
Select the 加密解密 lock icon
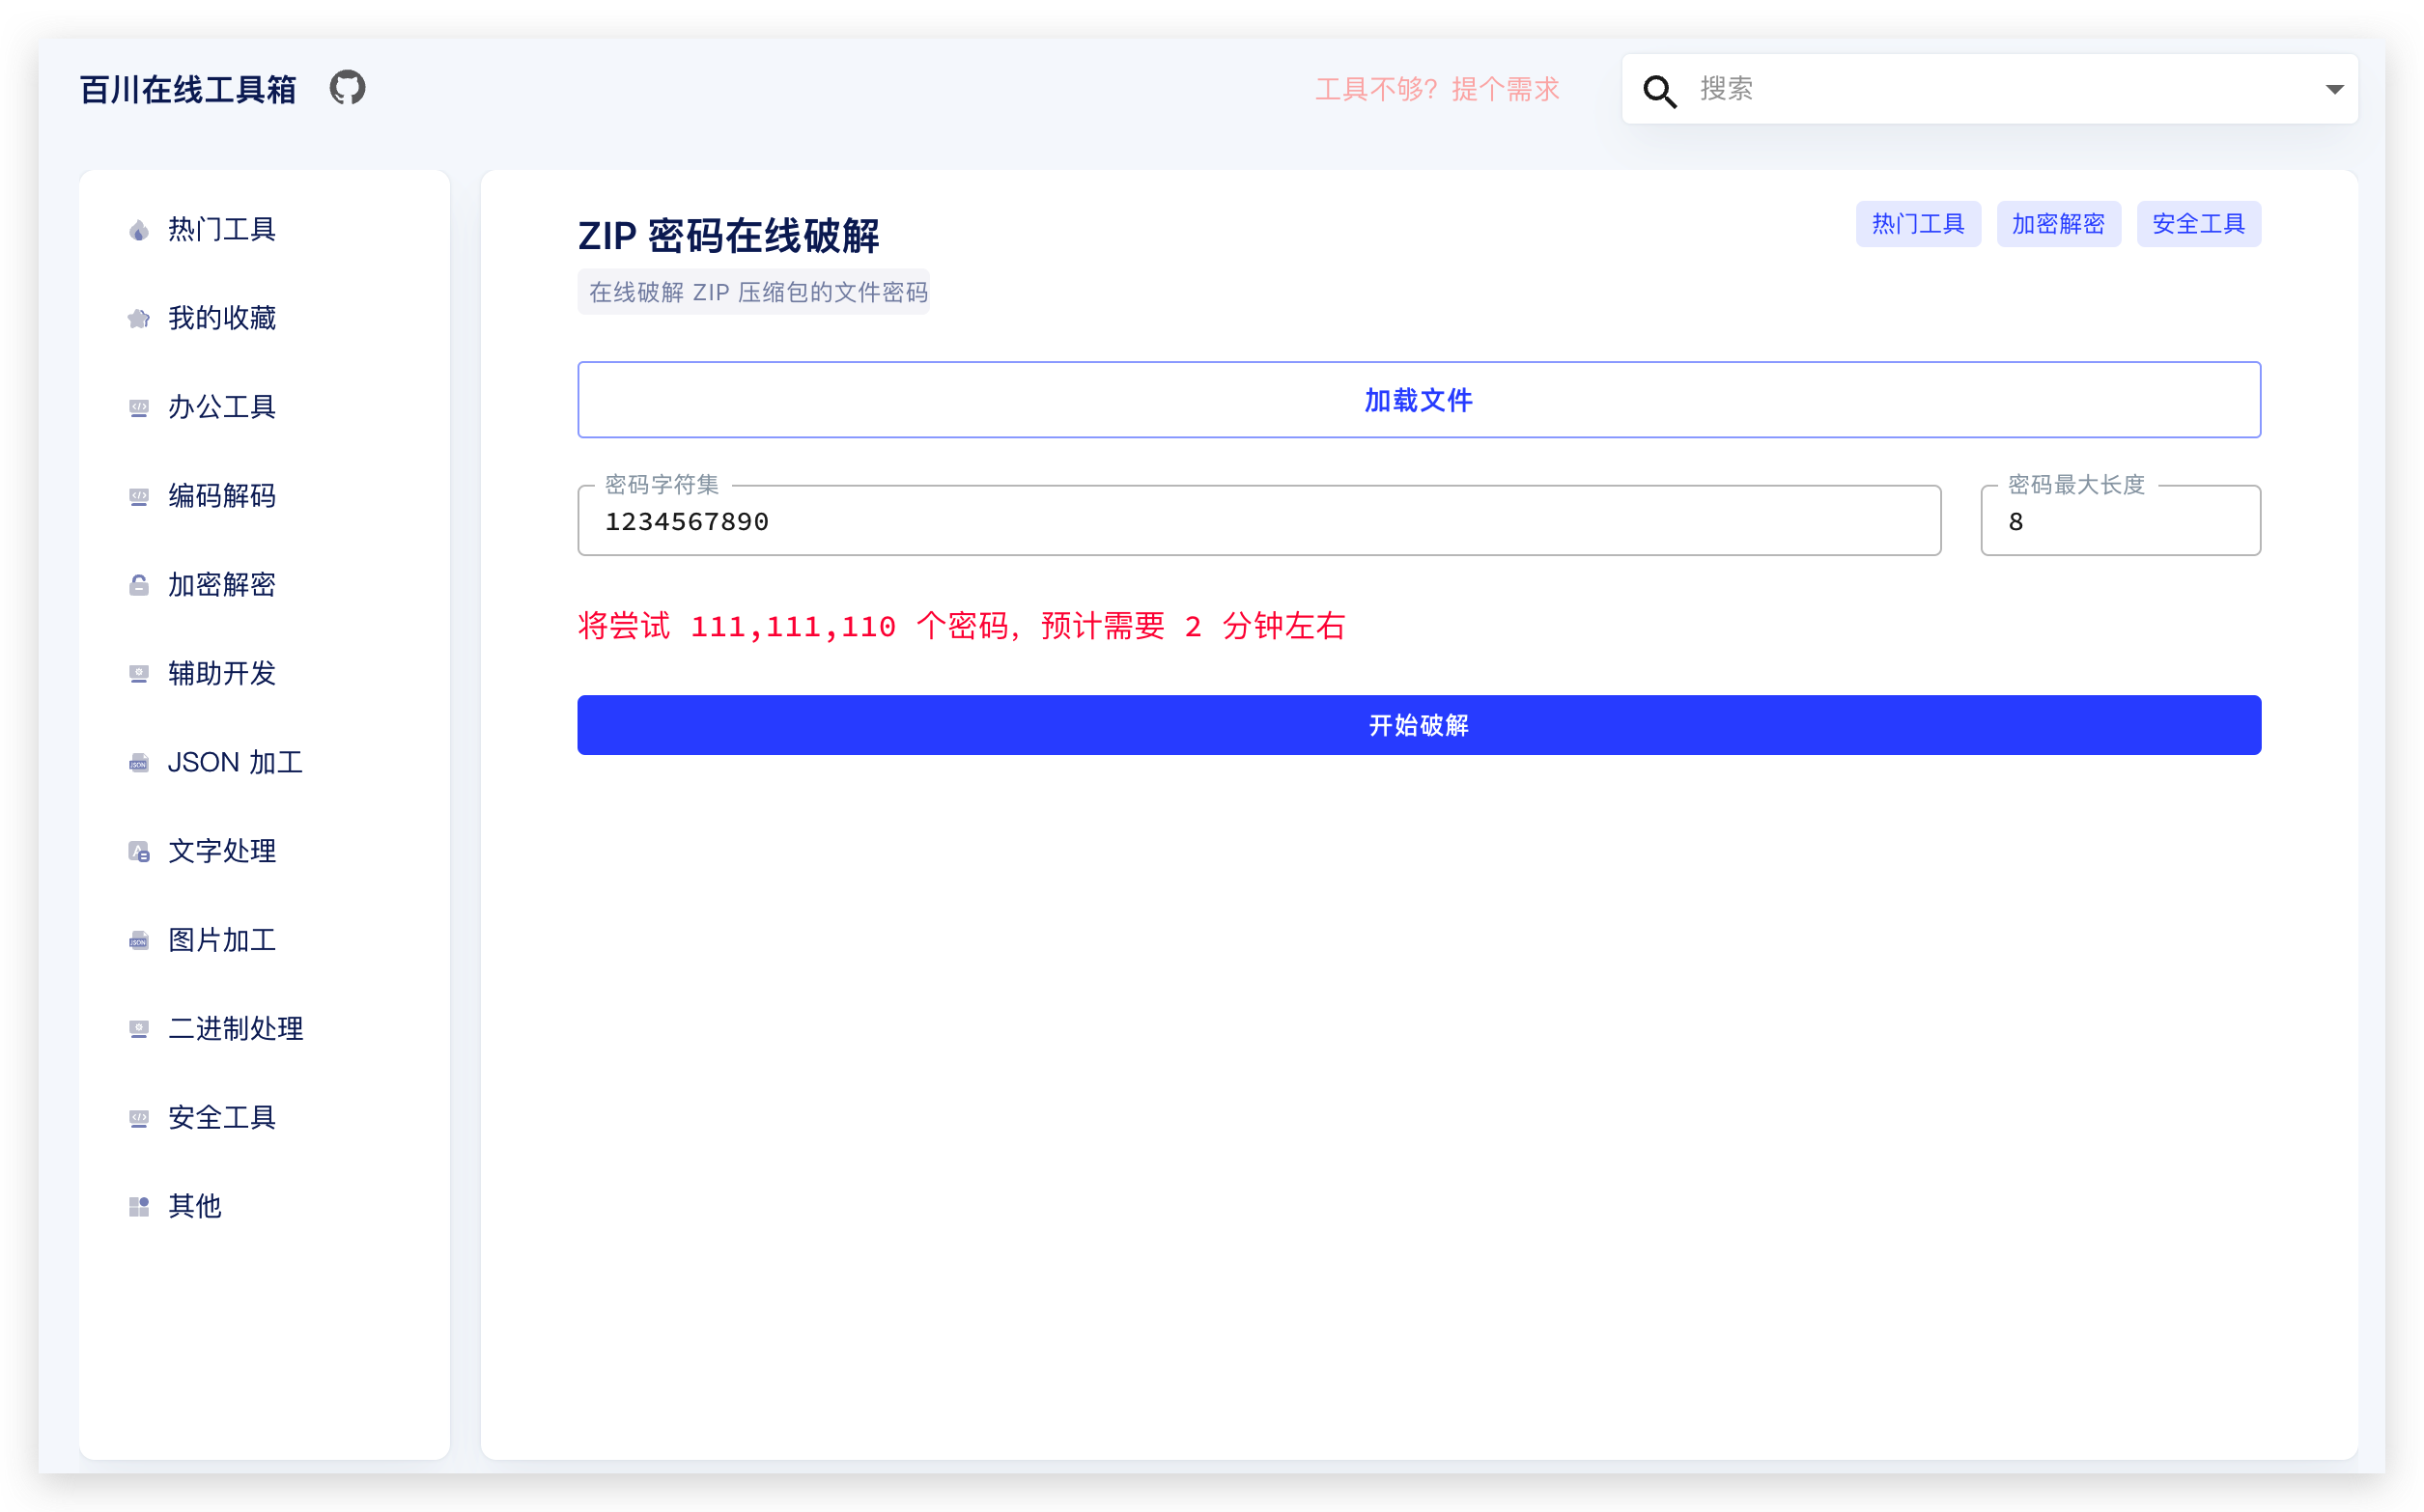139,585
